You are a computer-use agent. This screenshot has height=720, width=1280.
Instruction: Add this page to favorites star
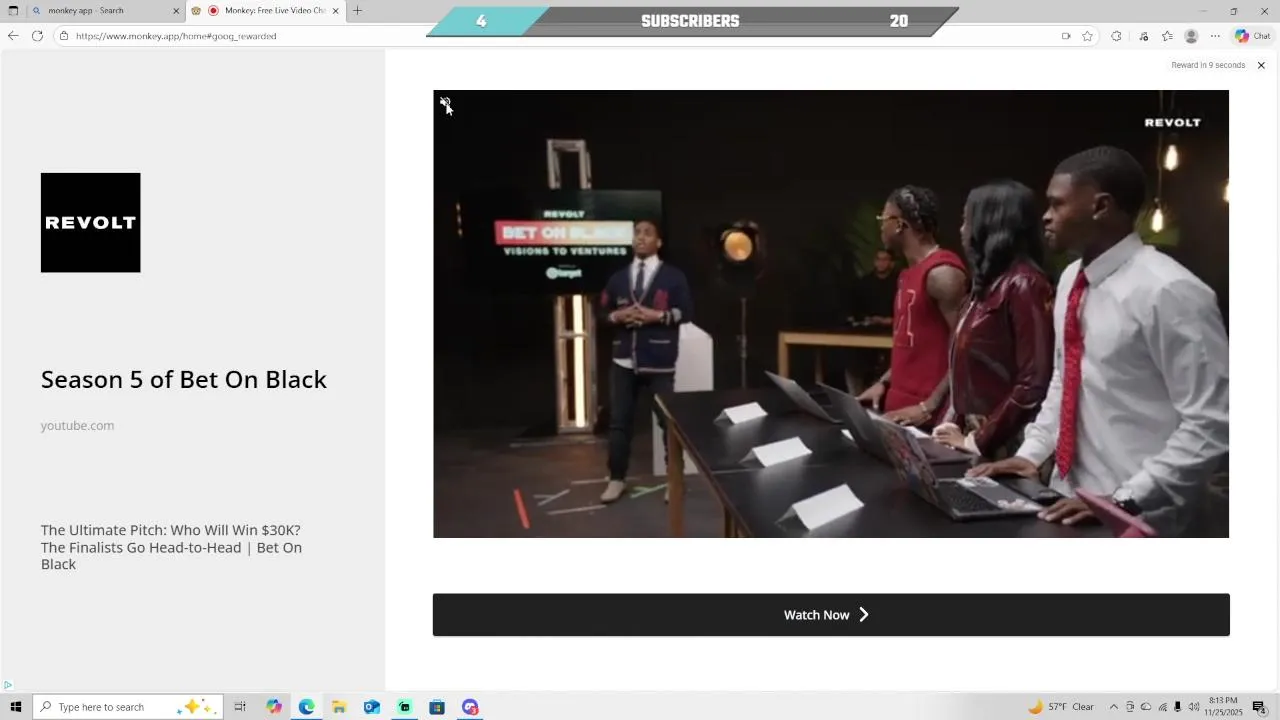click(x=1088, y=36)
